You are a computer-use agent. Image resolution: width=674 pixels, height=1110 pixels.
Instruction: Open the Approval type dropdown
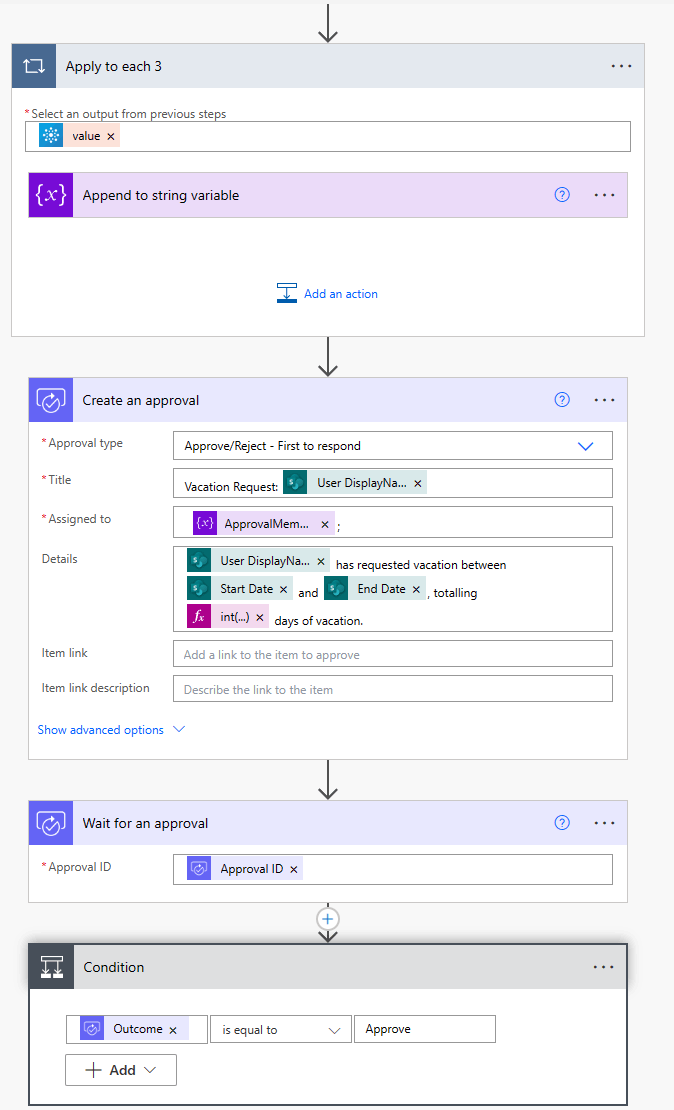[x=585, y=445]
